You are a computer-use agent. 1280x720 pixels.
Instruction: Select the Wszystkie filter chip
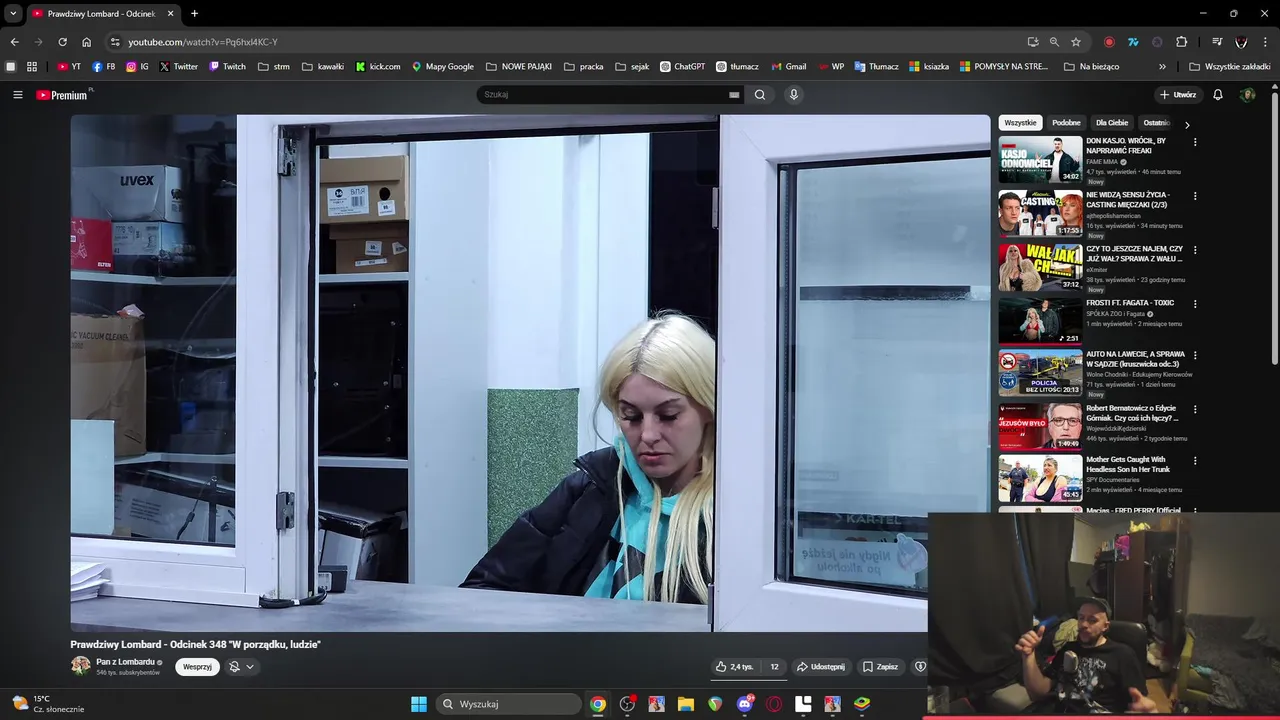[1020, 123]
